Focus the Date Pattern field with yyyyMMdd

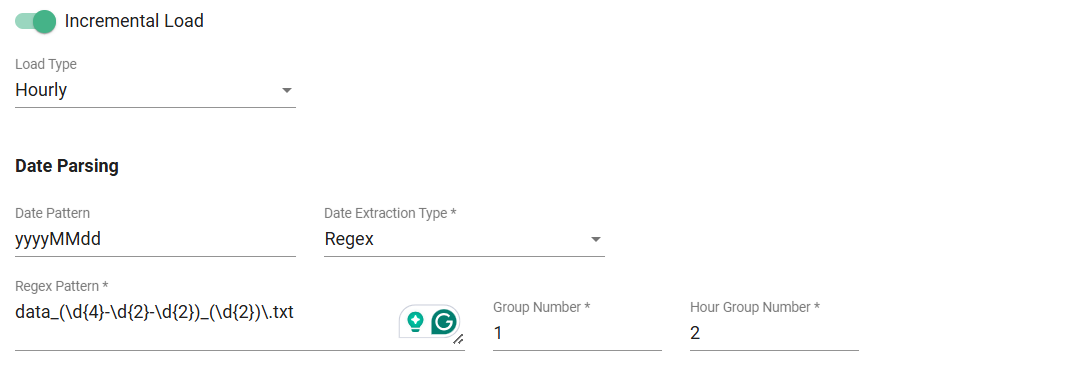click(x=155, y=239)
